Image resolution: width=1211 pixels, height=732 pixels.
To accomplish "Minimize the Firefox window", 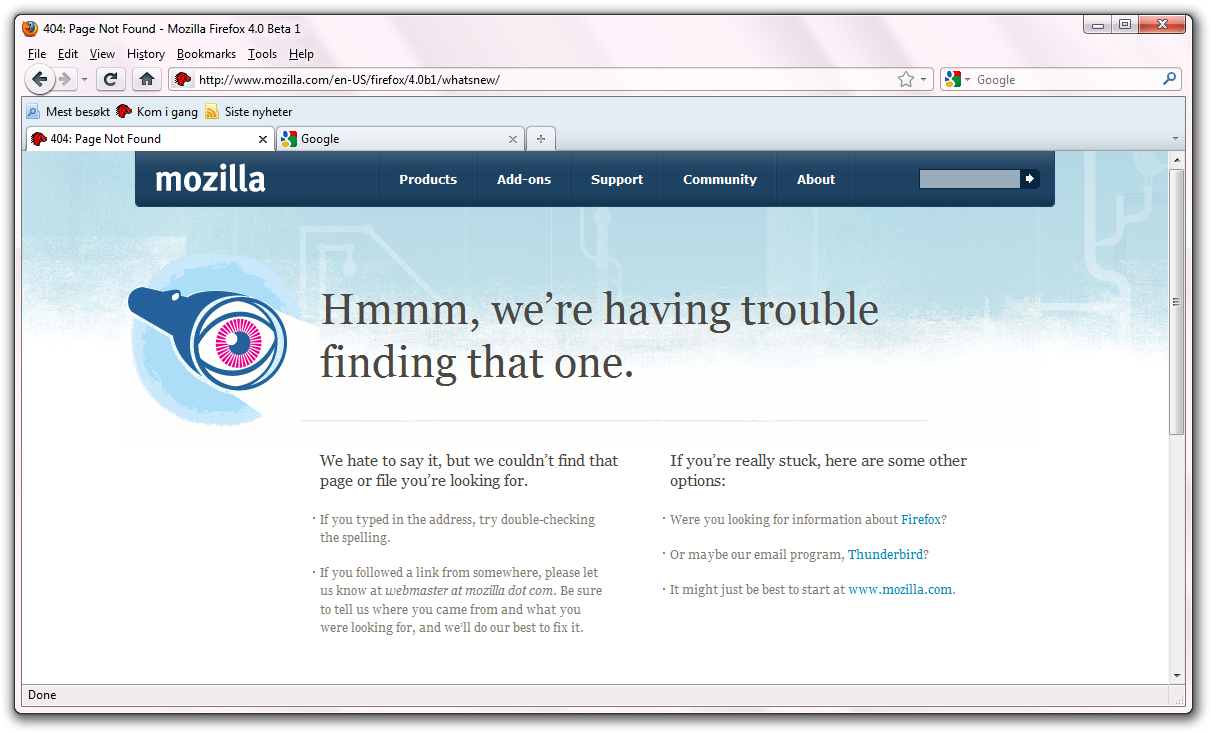I will (1098, 25).
